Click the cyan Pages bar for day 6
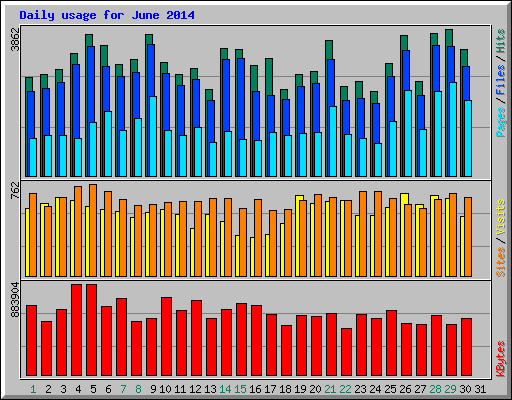This screenshot has width=512, height=400. pyautogui.click(x=108, y=144)
